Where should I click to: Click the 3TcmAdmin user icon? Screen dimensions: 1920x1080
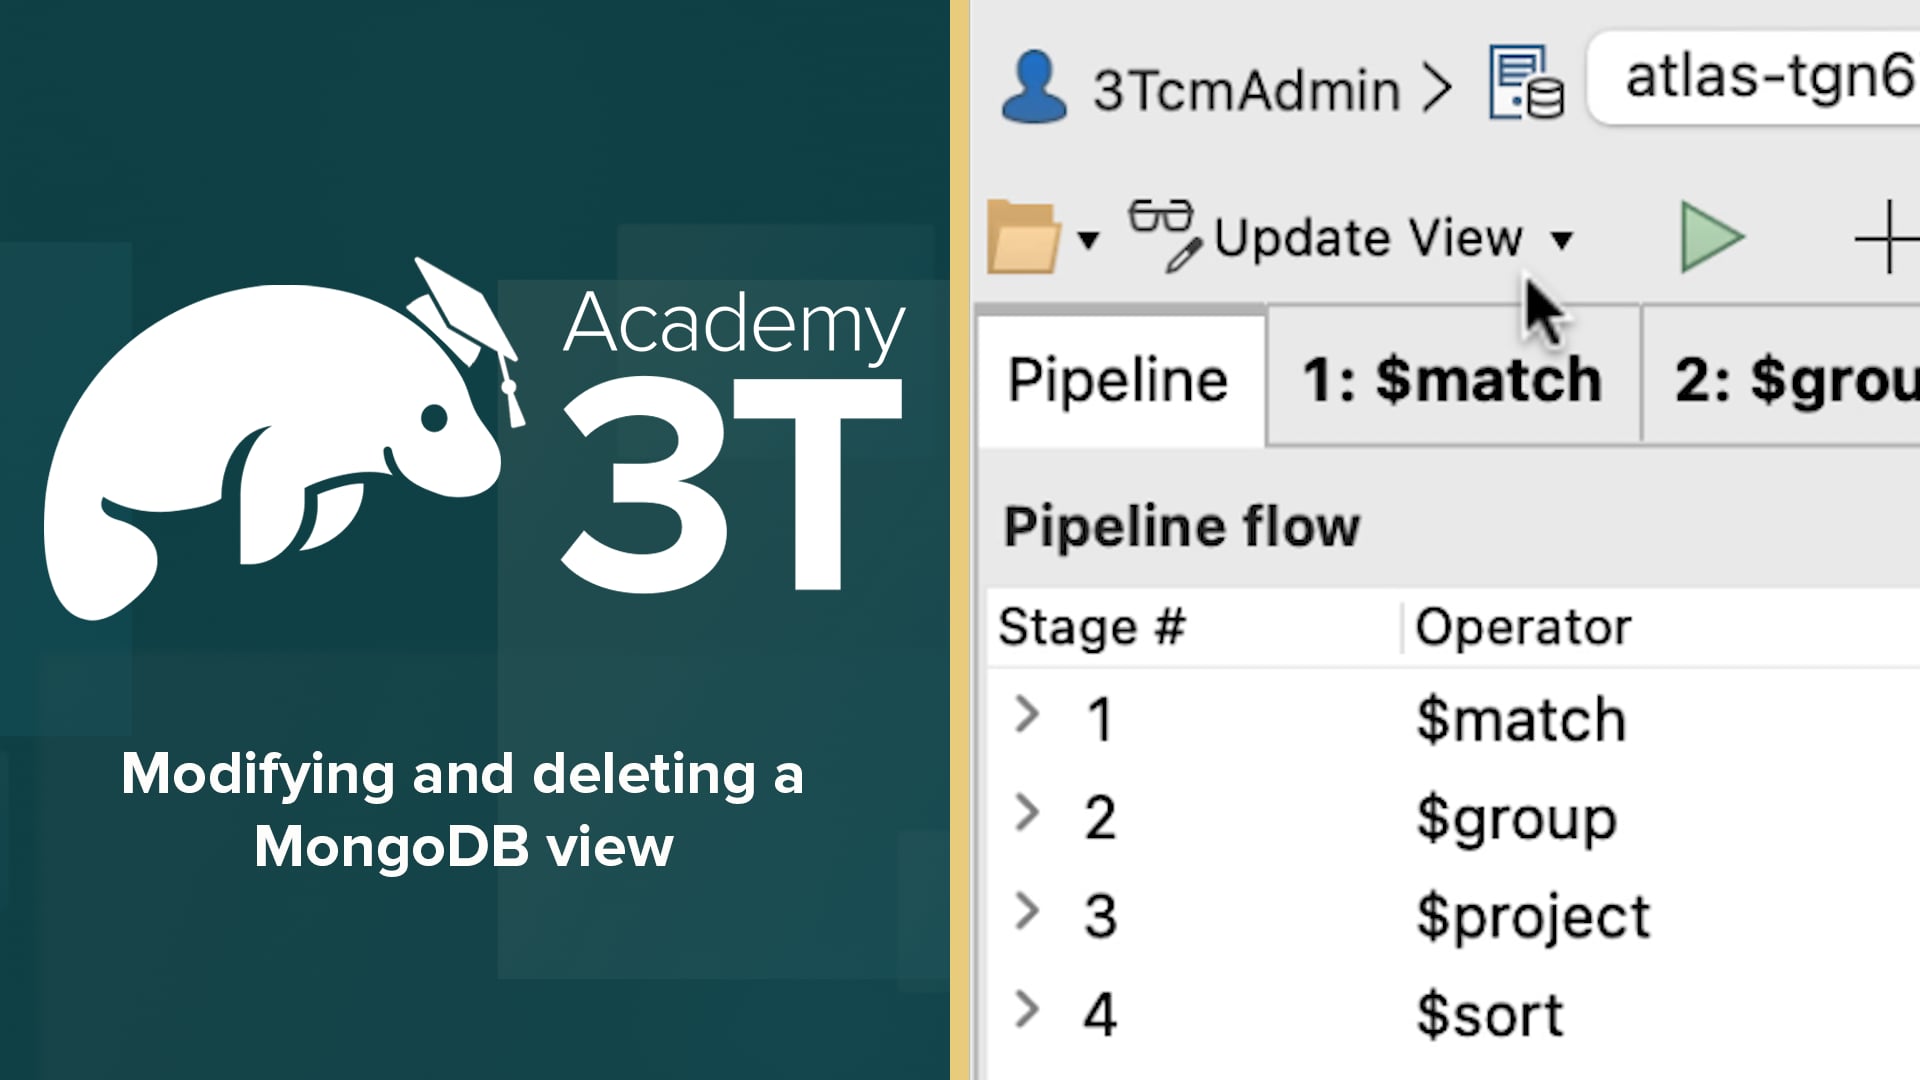[1034, 86]
